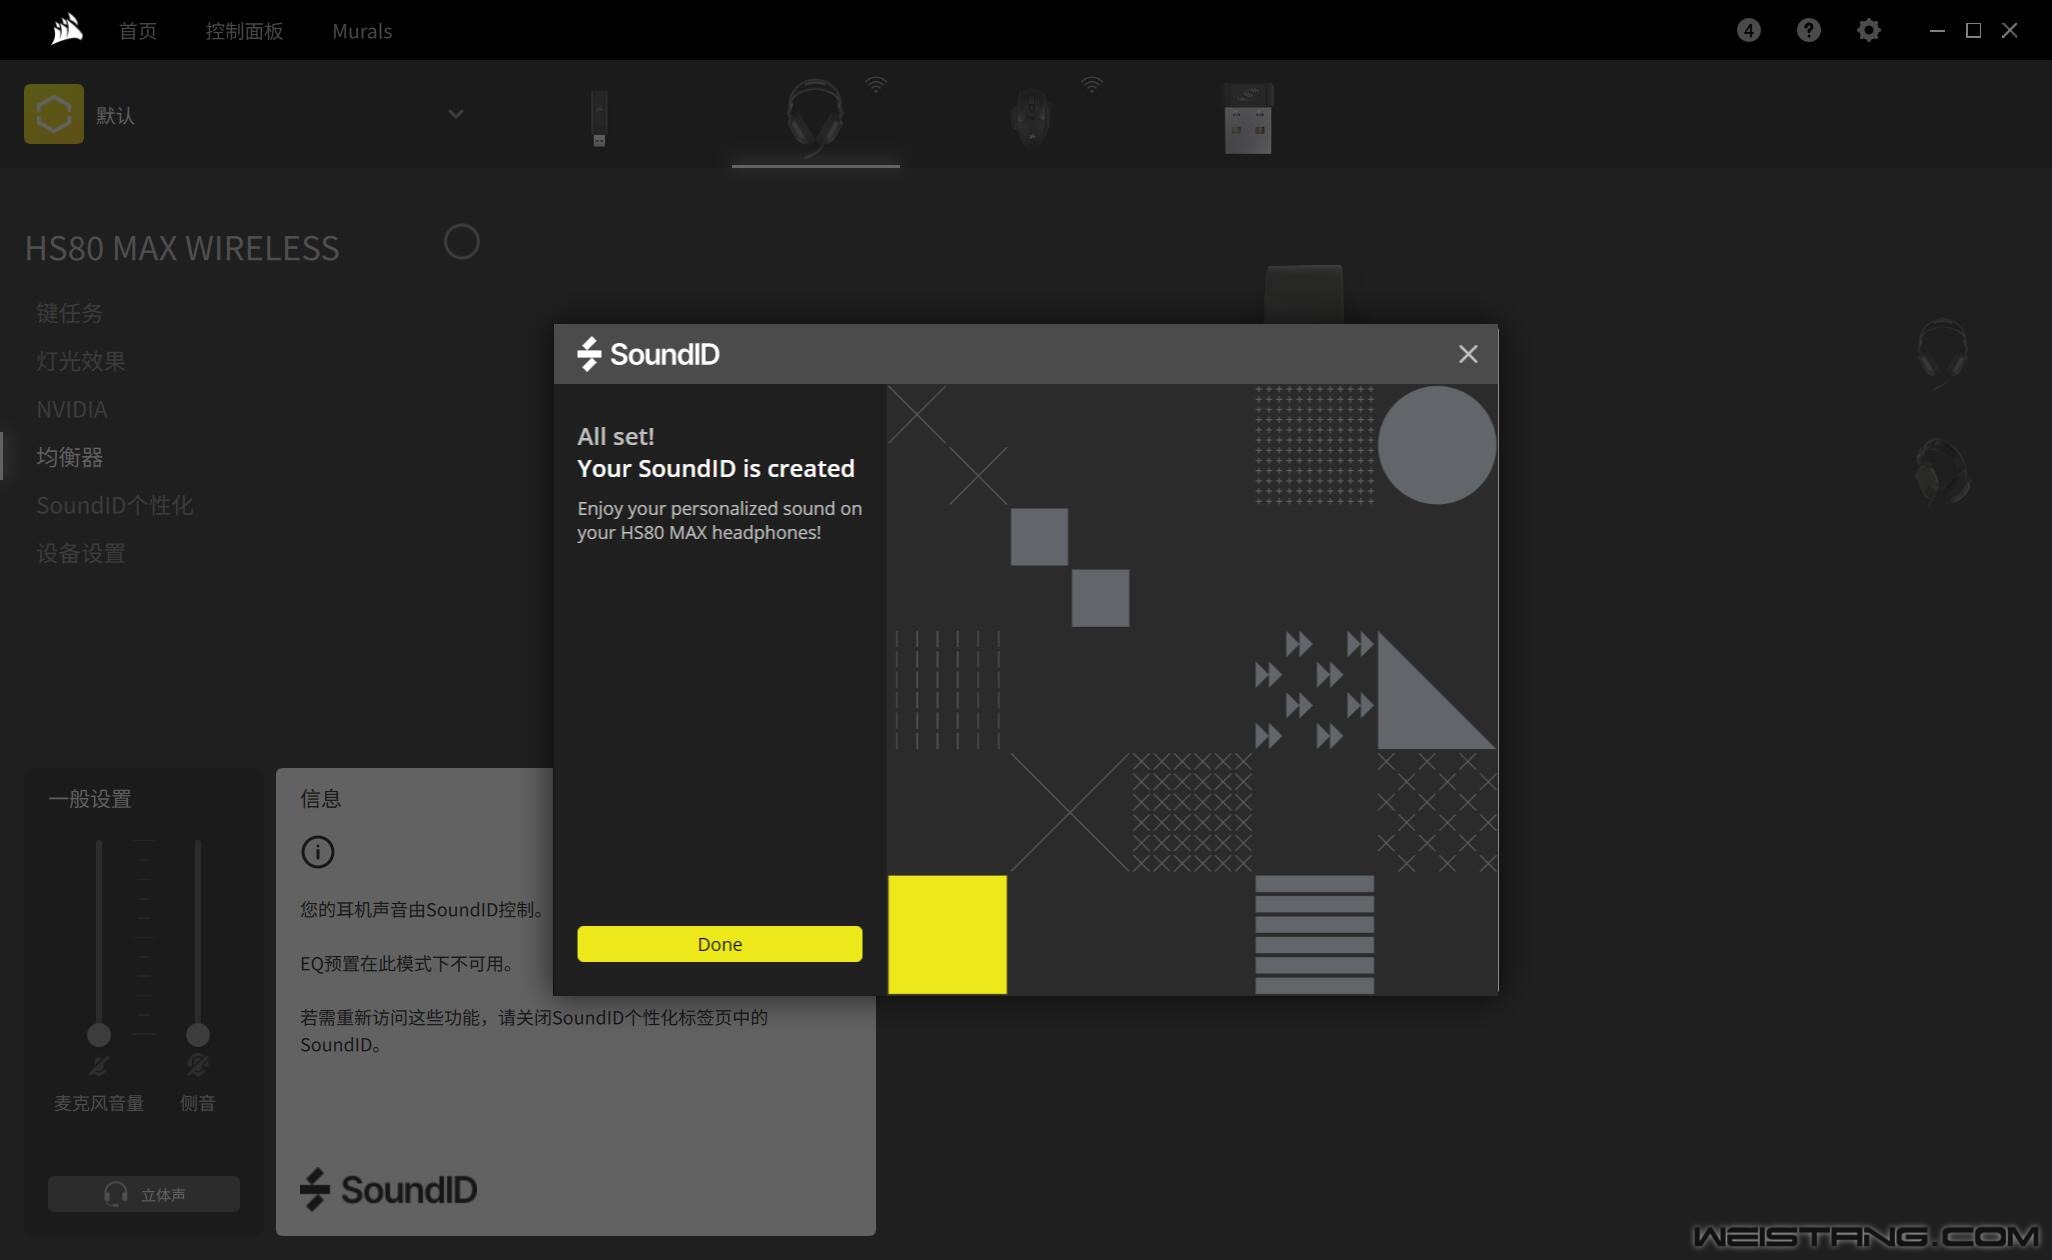Click the 一般设置 panel heading
Image resolution: width=2052 pixels, height=1260 pixels.
[x=90, y=799]
